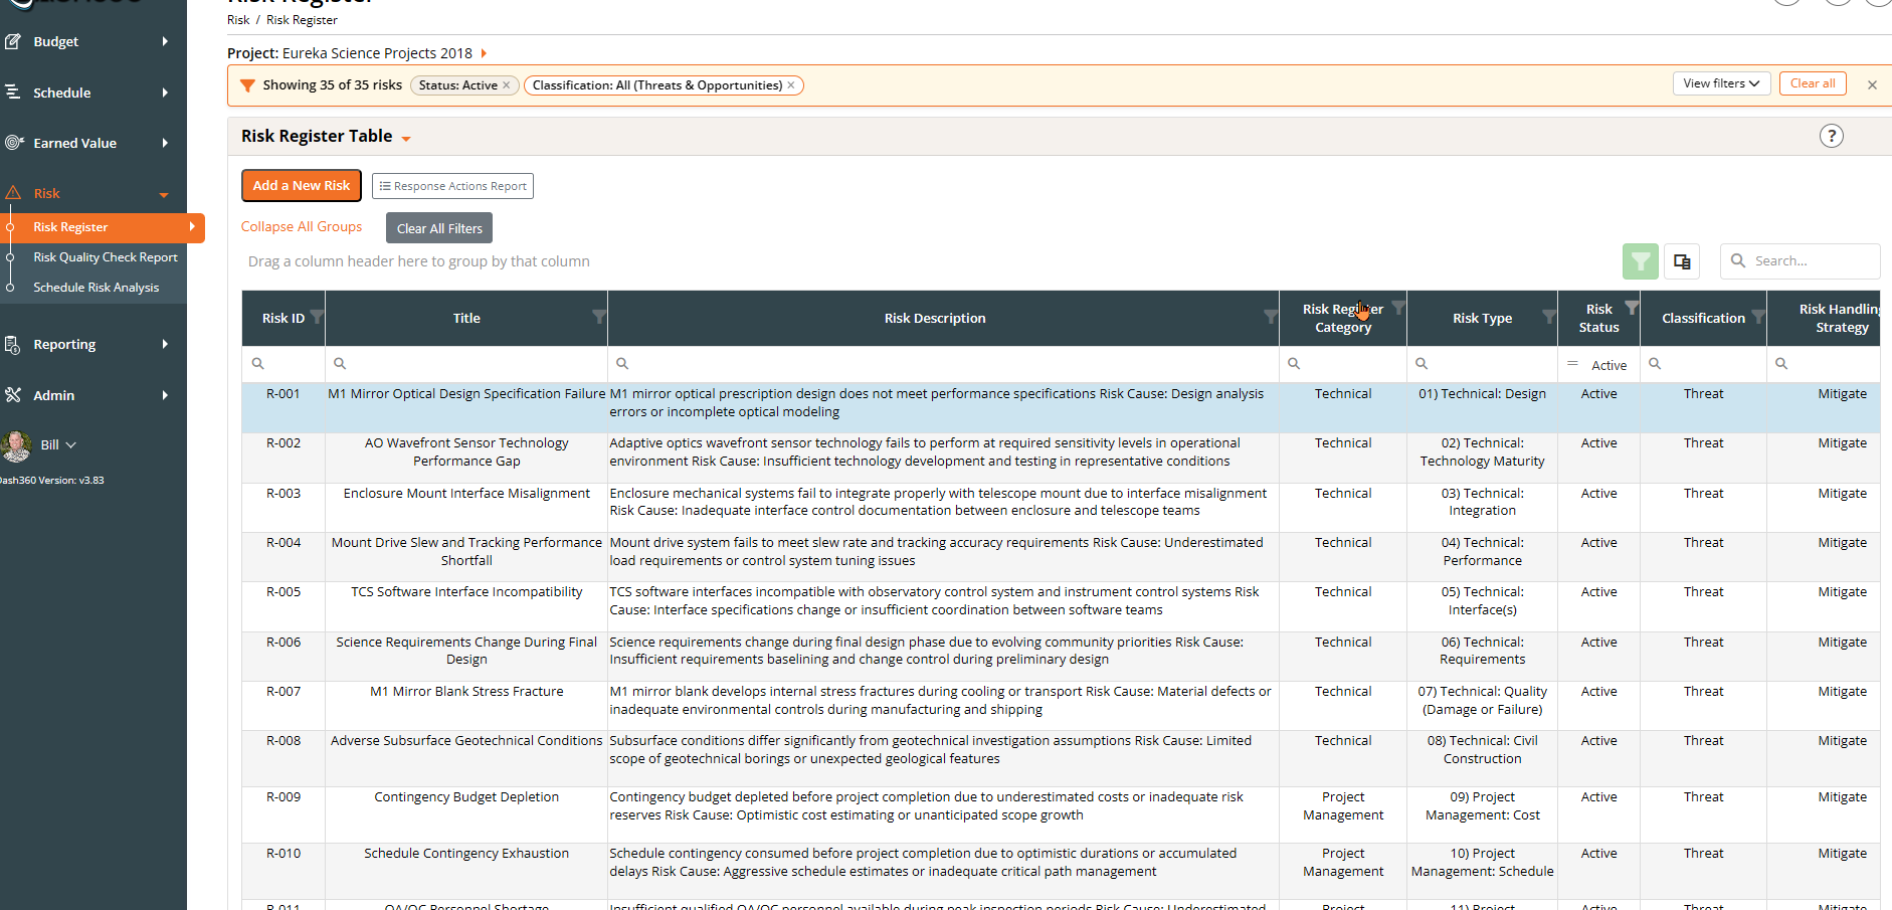Click 'TCS Software Interface Incompatibility' title
Screen dimensions: 1892x910
[467, 593]
